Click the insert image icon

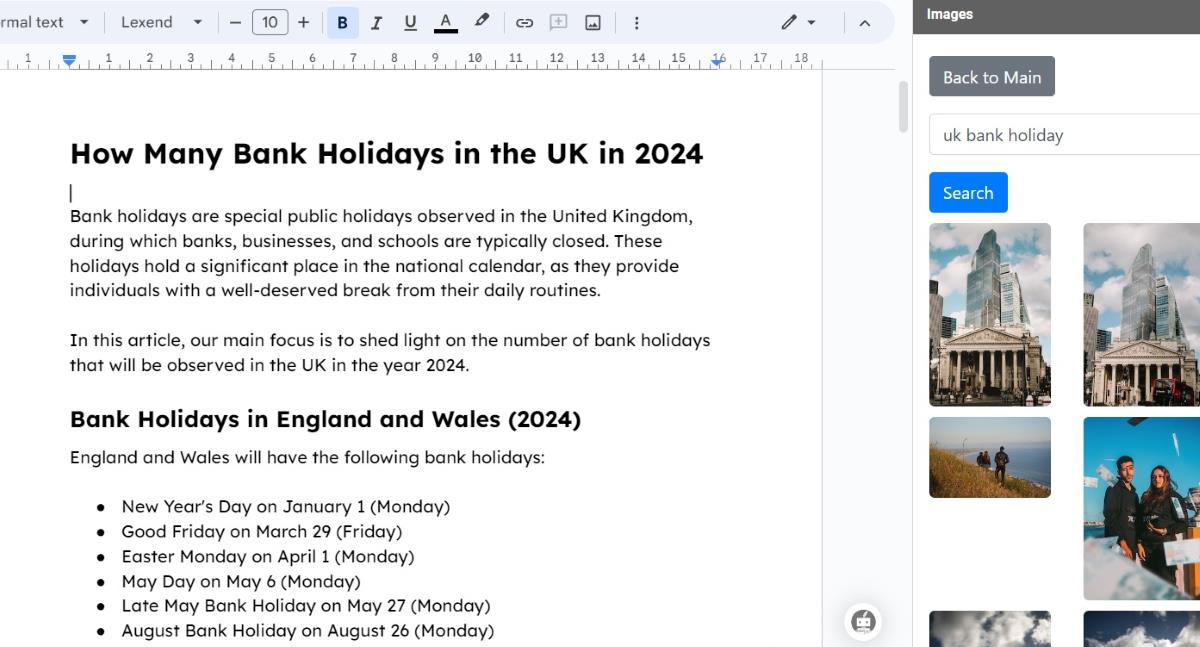coord(593,22)
